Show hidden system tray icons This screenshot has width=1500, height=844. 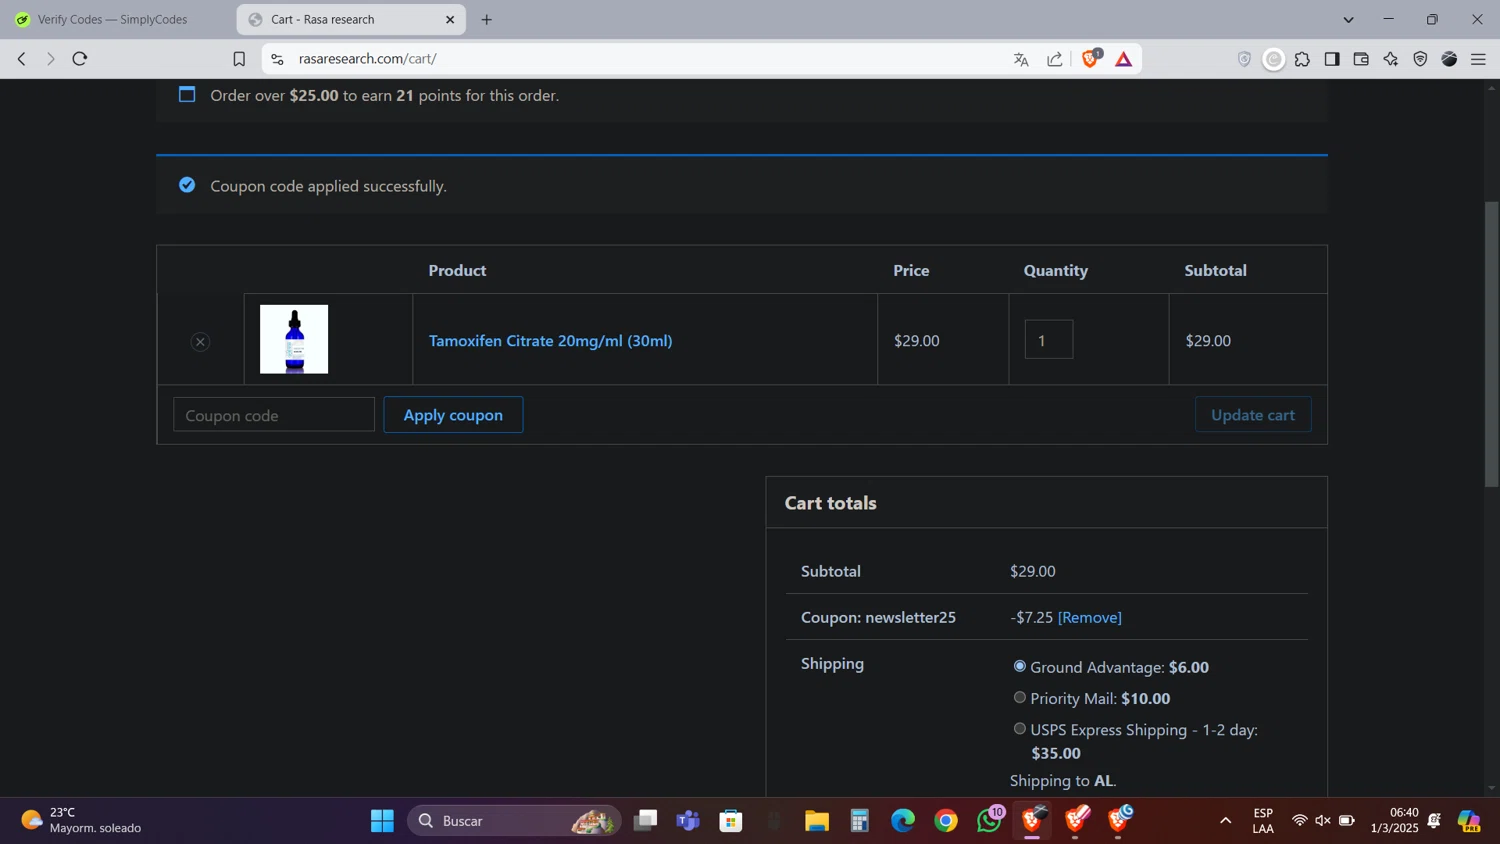click(1225, 821)
